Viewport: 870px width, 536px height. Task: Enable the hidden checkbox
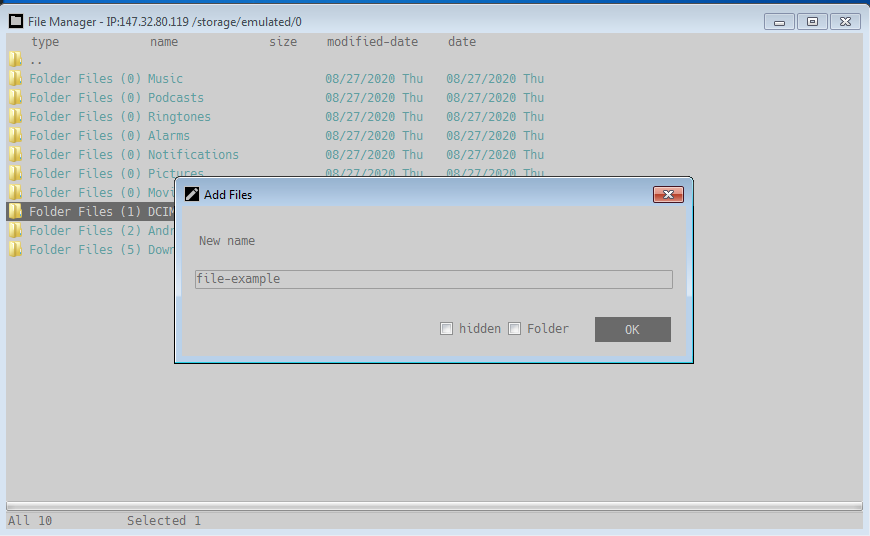(446, 328)
